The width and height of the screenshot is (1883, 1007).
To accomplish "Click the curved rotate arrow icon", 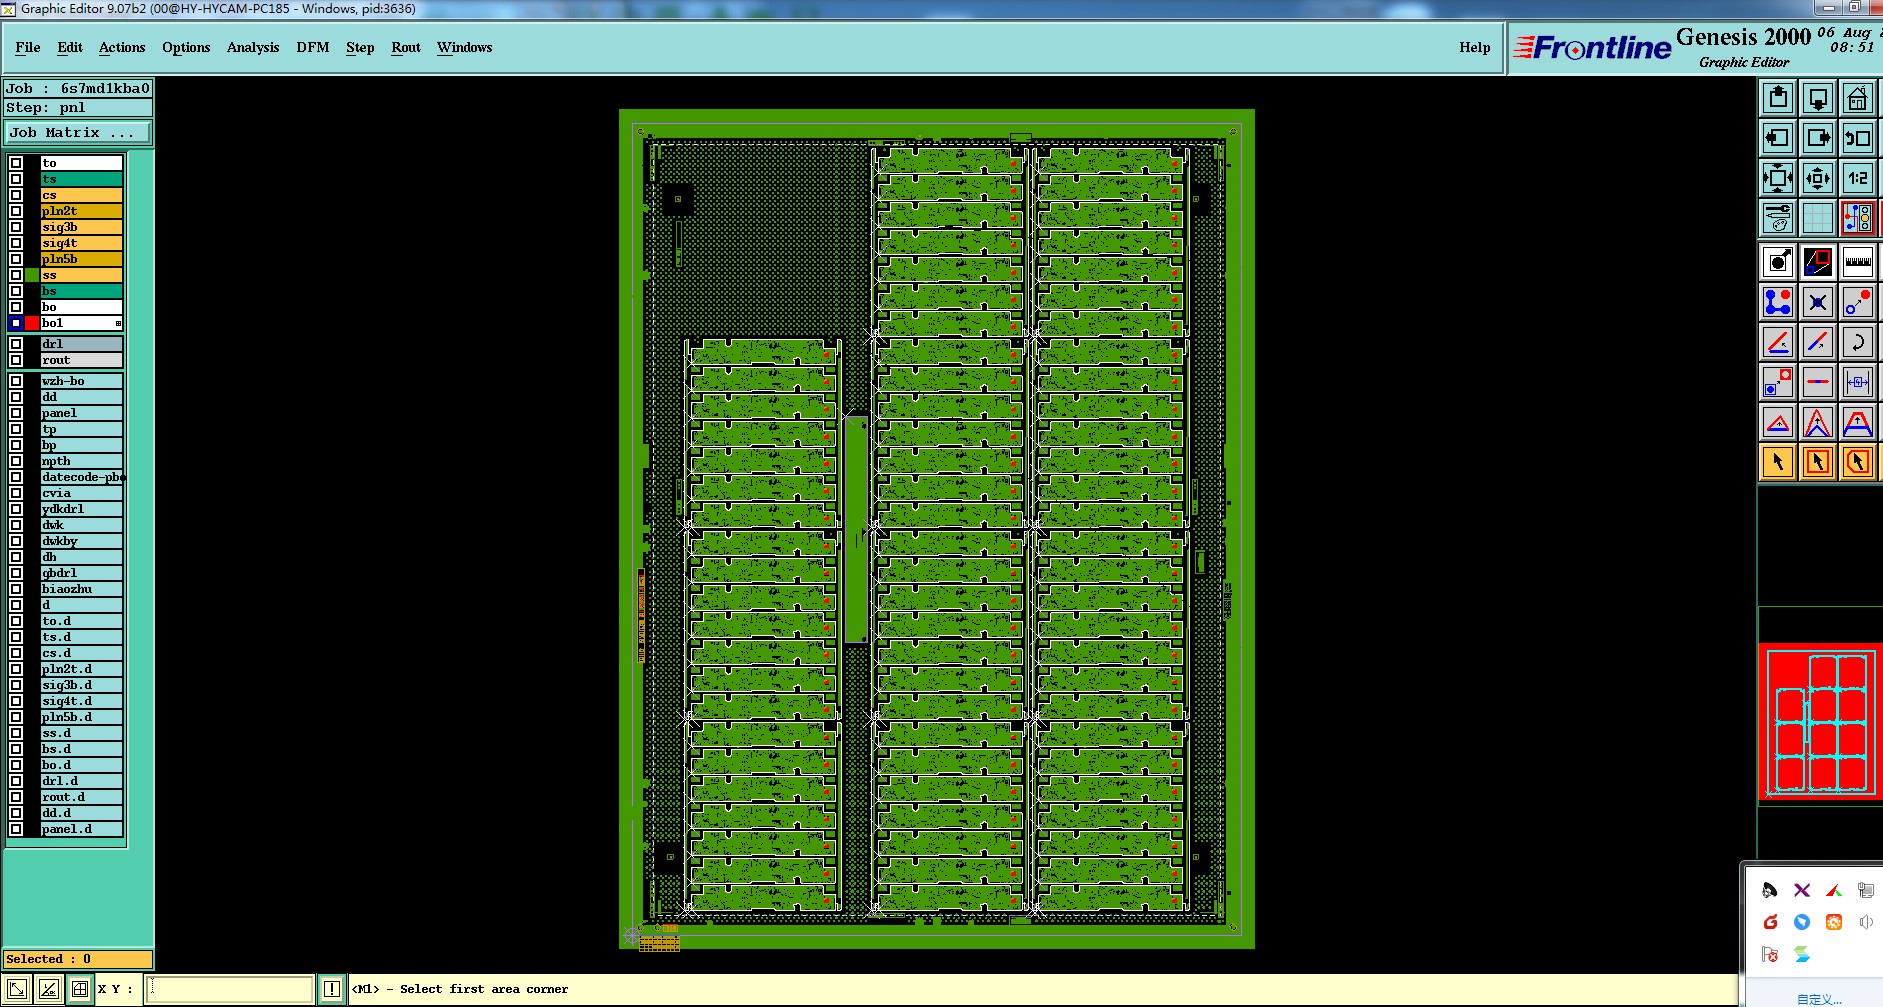I will click(x=1858, y=342).
